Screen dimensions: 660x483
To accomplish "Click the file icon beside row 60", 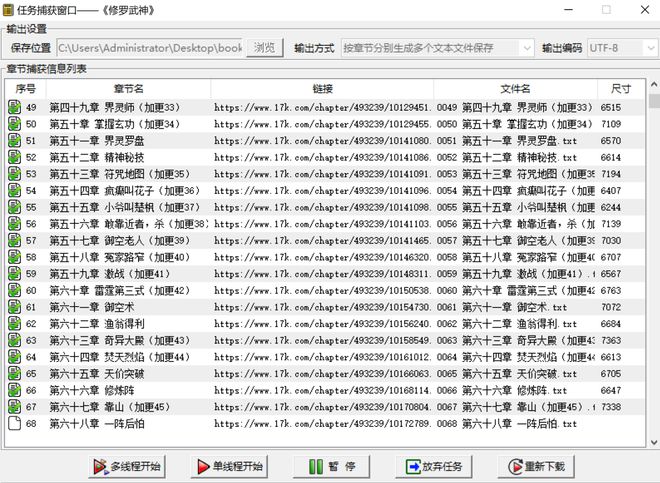I will (x=15, y=290).
